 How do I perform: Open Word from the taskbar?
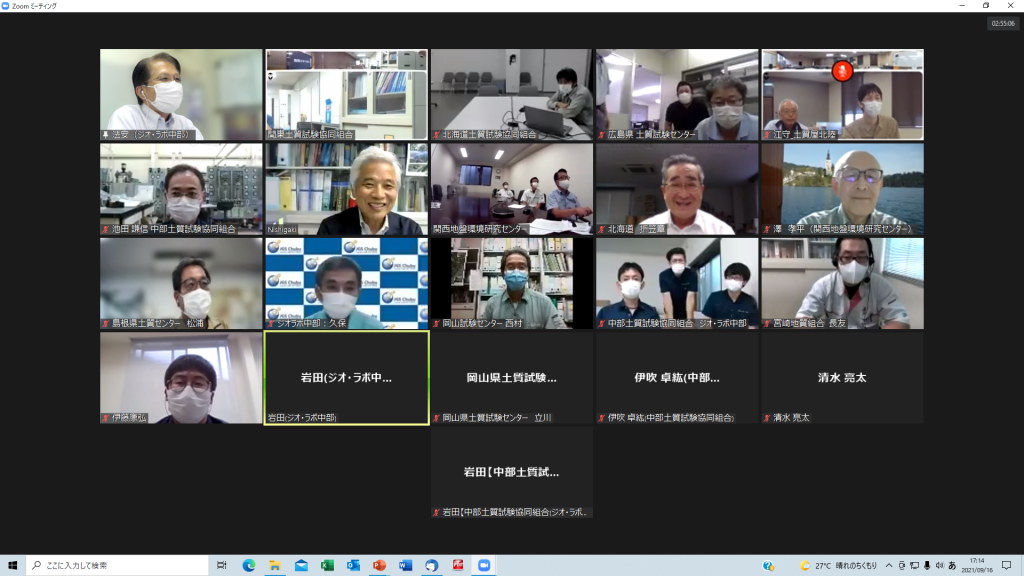[405, 565]
